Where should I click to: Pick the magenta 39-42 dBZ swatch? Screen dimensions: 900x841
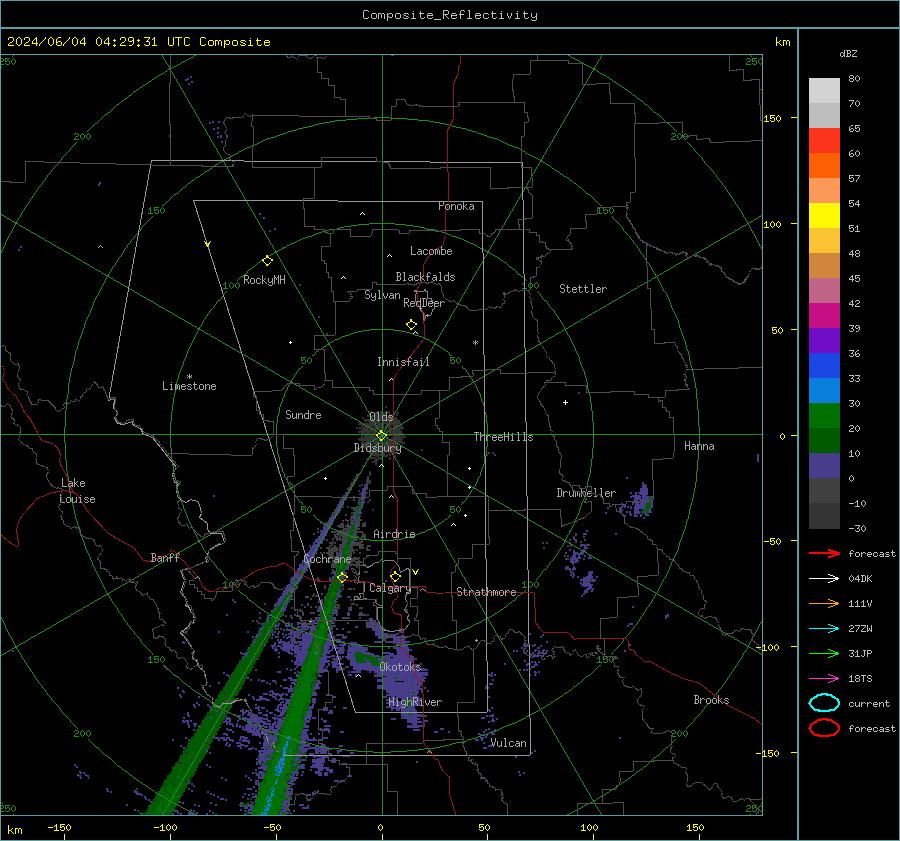coord(824,316)
